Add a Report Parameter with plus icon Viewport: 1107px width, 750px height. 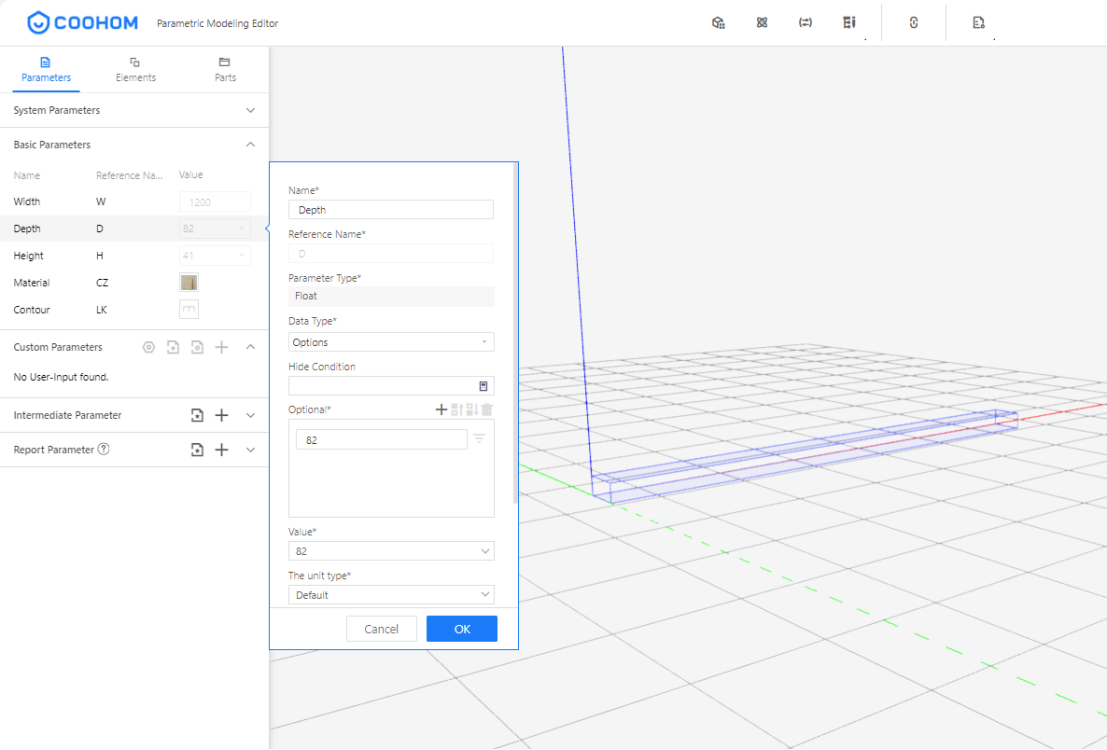coord(222,450)
